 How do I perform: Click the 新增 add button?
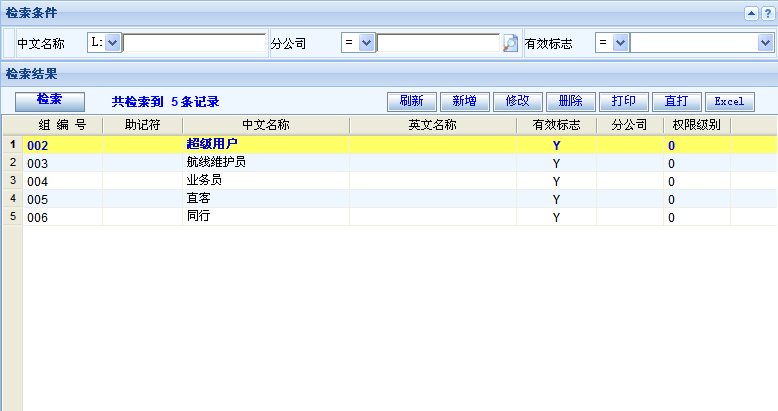coord(464,101)
